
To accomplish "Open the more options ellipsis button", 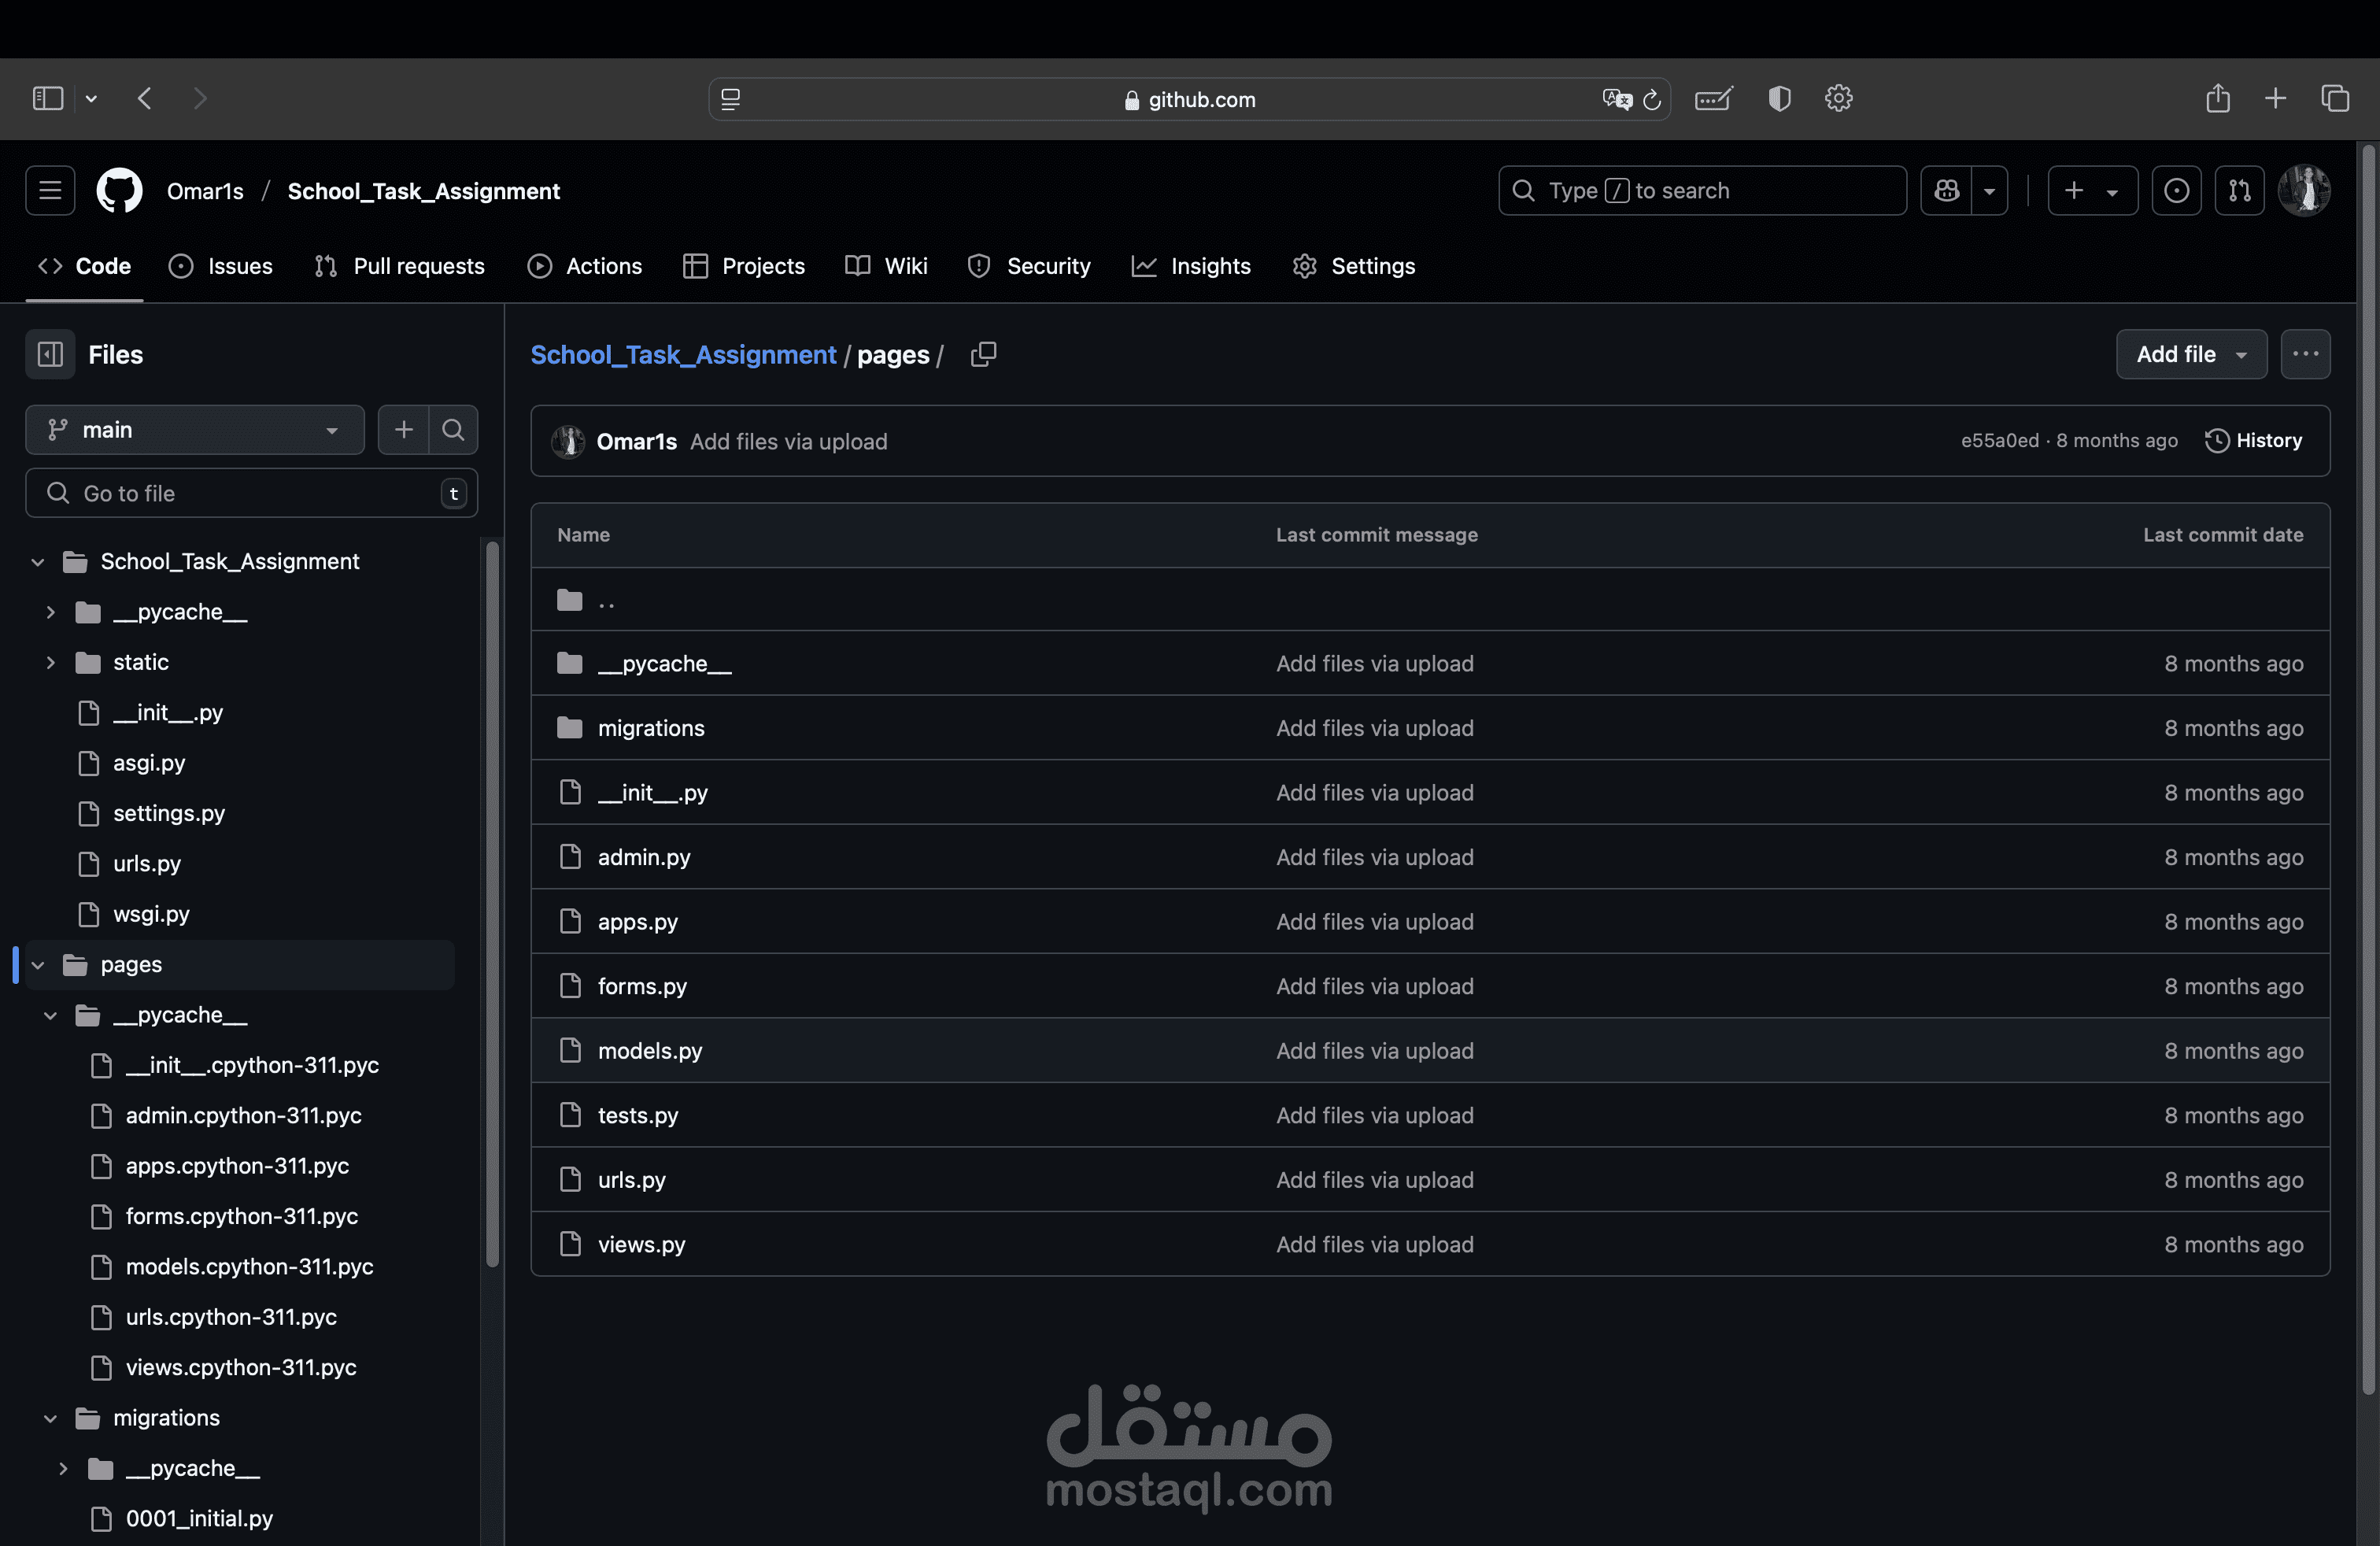I will (2305, 354).
